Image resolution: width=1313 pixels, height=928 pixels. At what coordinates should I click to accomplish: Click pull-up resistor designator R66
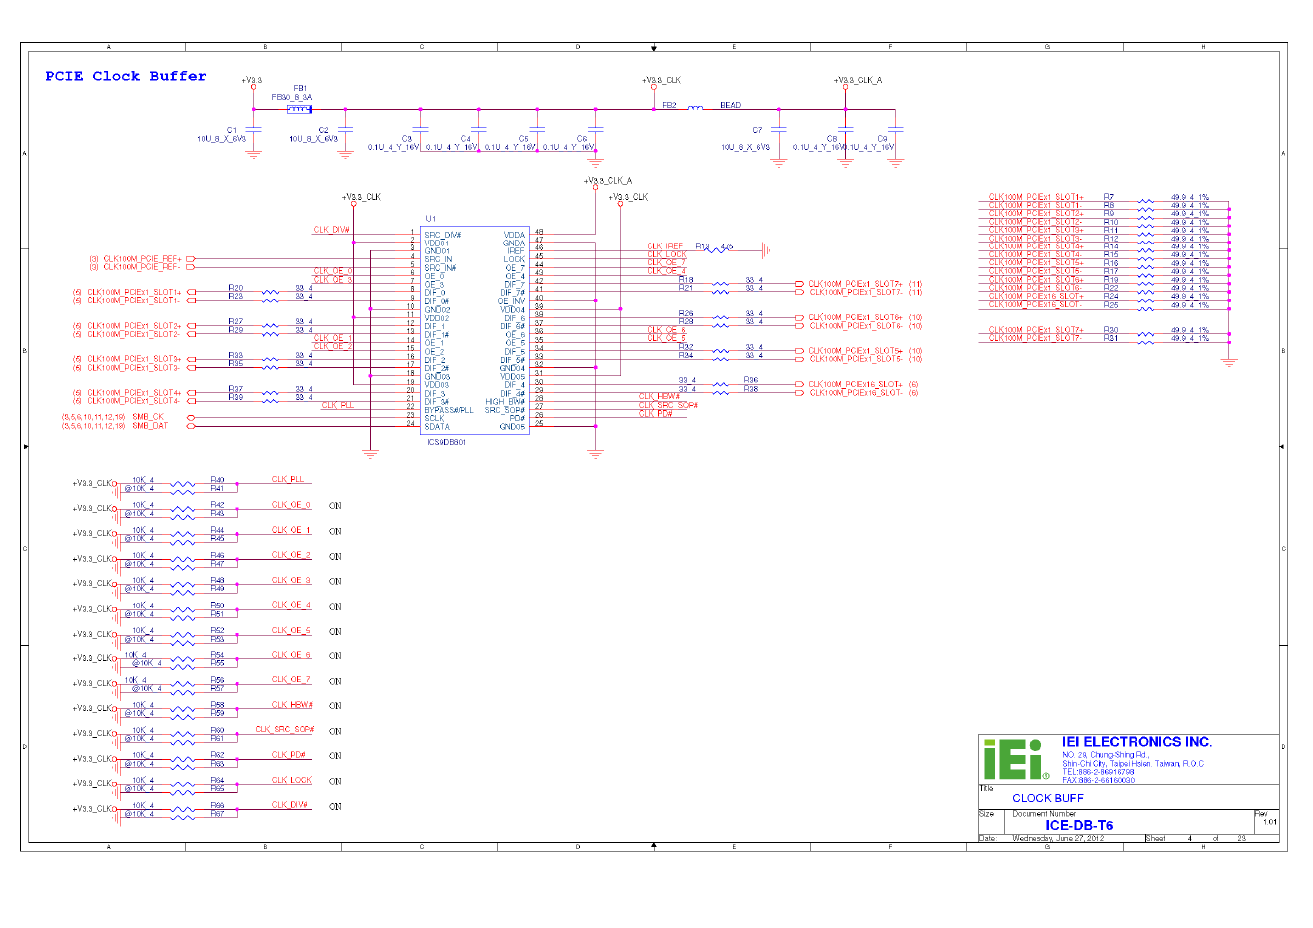click(x=217, y=805)
